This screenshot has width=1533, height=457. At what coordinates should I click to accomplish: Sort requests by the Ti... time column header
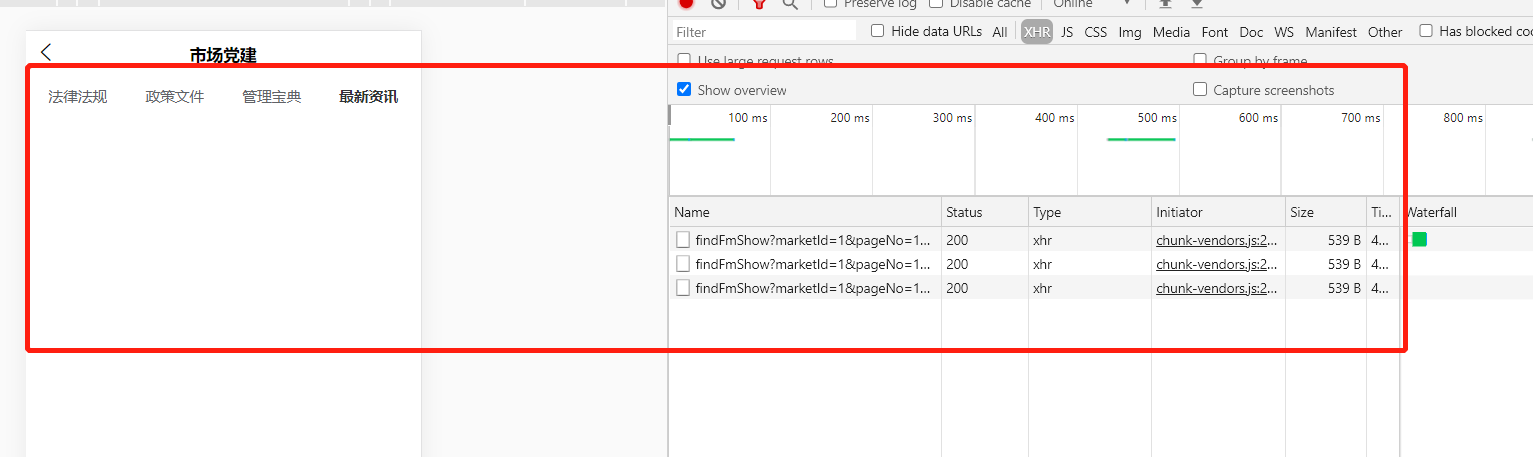point(1382,212)
